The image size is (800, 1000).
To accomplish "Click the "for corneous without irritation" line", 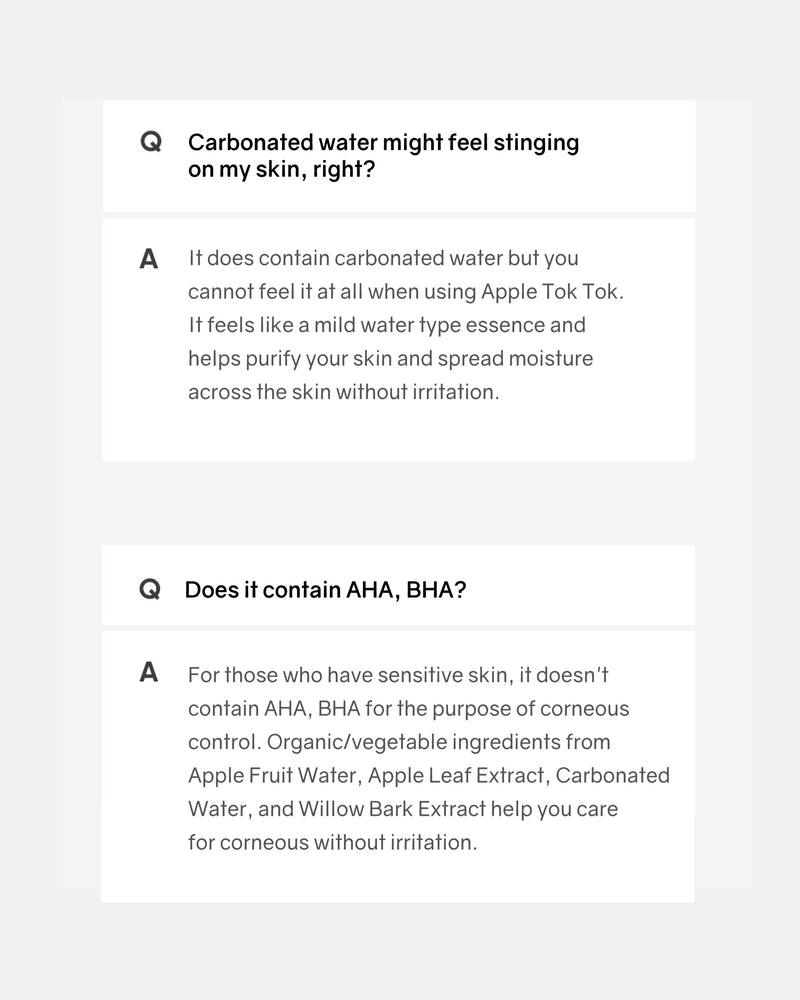I will [x=332, y=842].
